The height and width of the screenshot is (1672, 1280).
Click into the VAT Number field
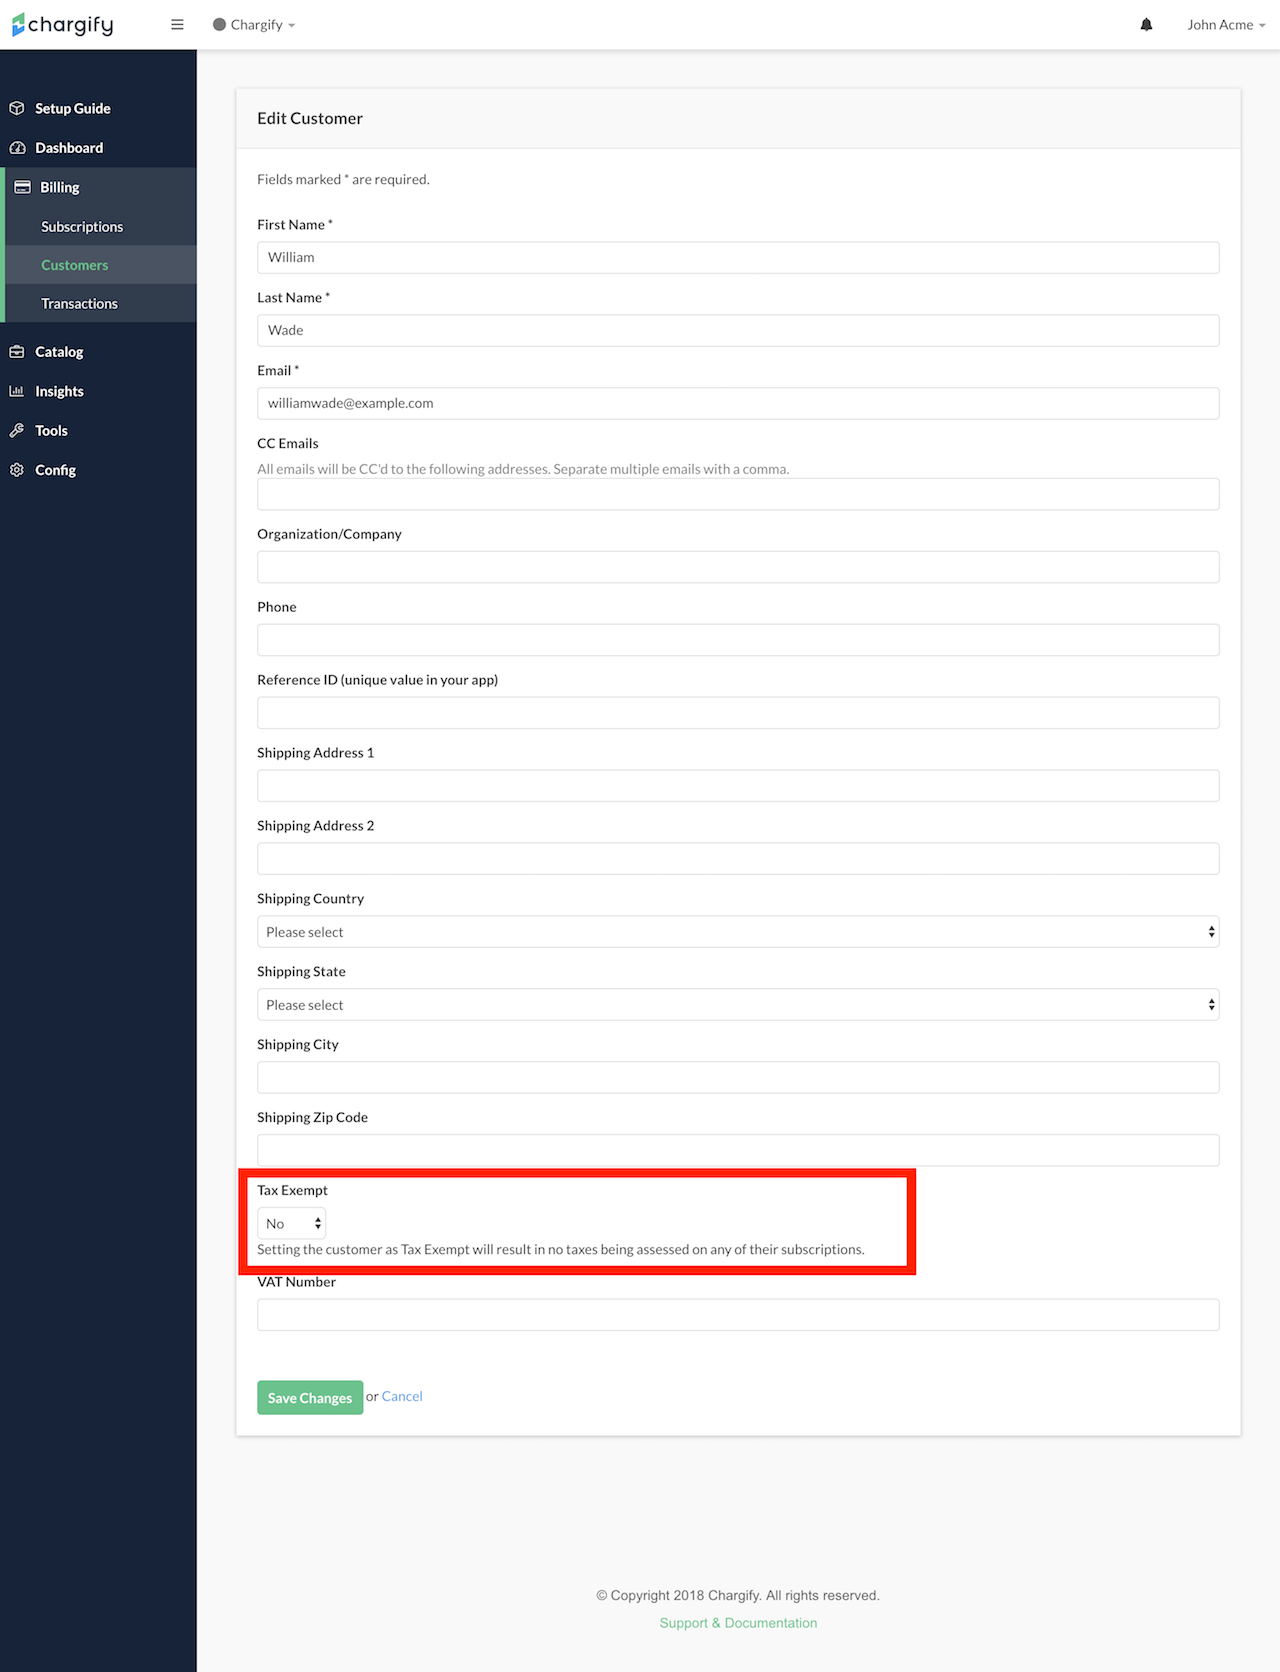[x=737, y=1315]
